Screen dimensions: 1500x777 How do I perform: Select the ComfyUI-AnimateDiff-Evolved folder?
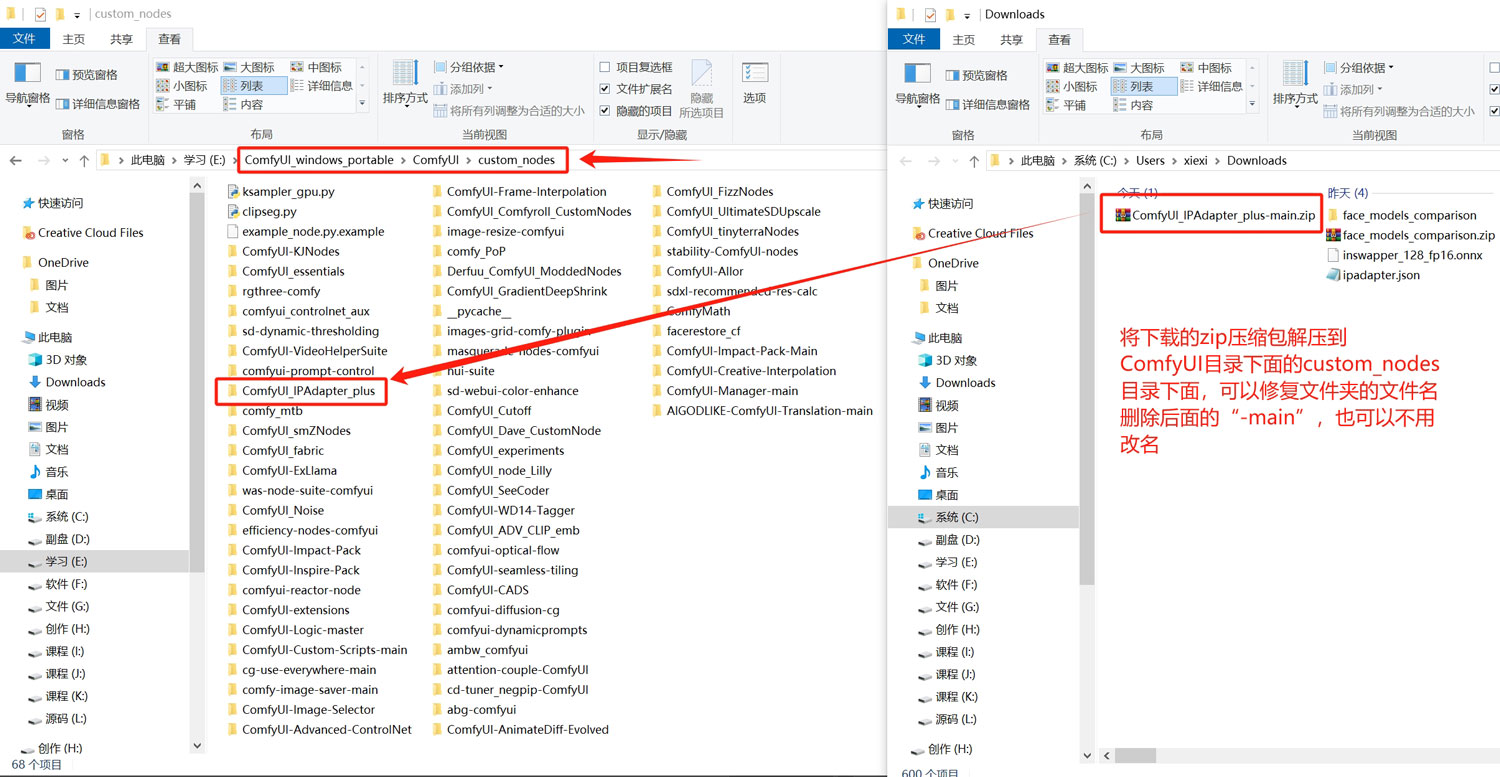click(520, 730)
